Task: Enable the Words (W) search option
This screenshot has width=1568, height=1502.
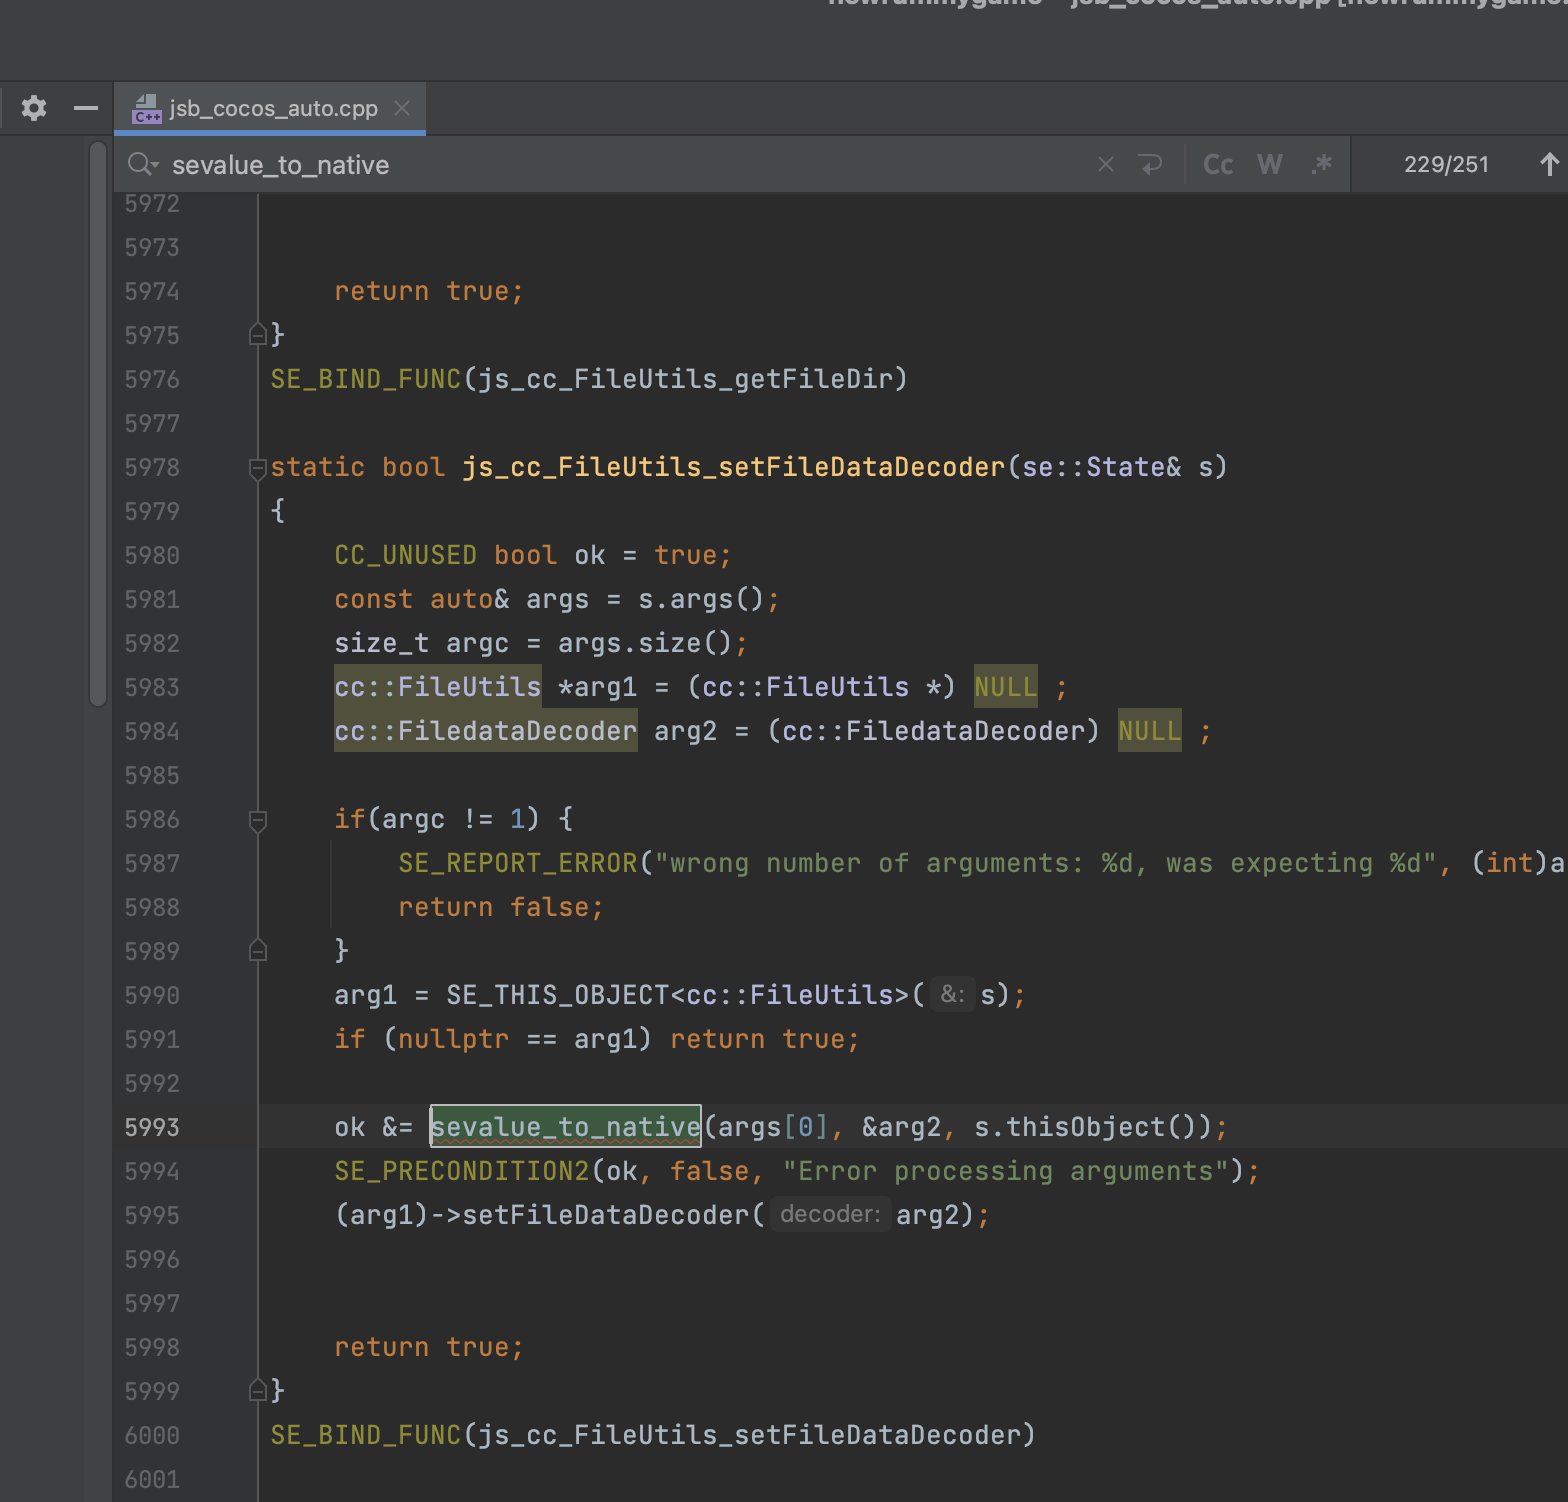Action: click(1269, 164)
